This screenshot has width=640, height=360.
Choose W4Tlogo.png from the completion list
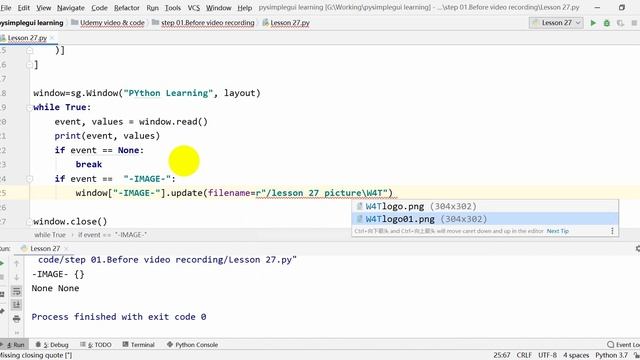(x=485, y=207)
